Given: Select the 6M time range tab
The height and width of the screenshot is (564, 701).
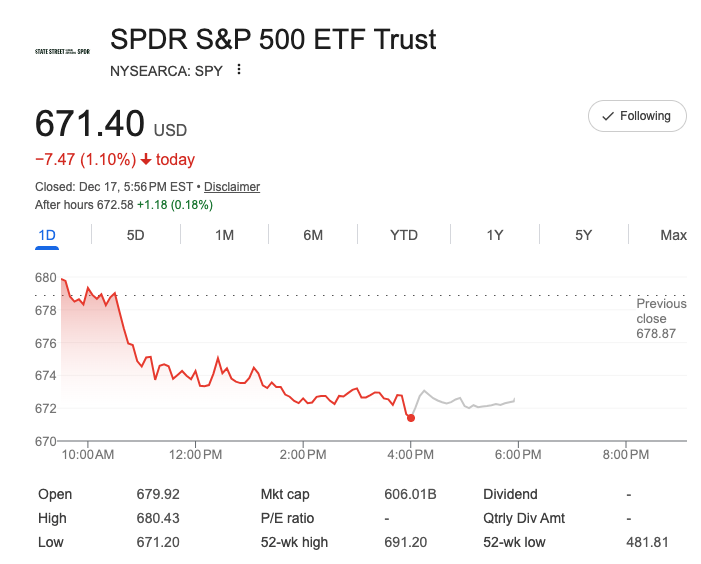Looking at the screenshot, I should coord(313,235).
